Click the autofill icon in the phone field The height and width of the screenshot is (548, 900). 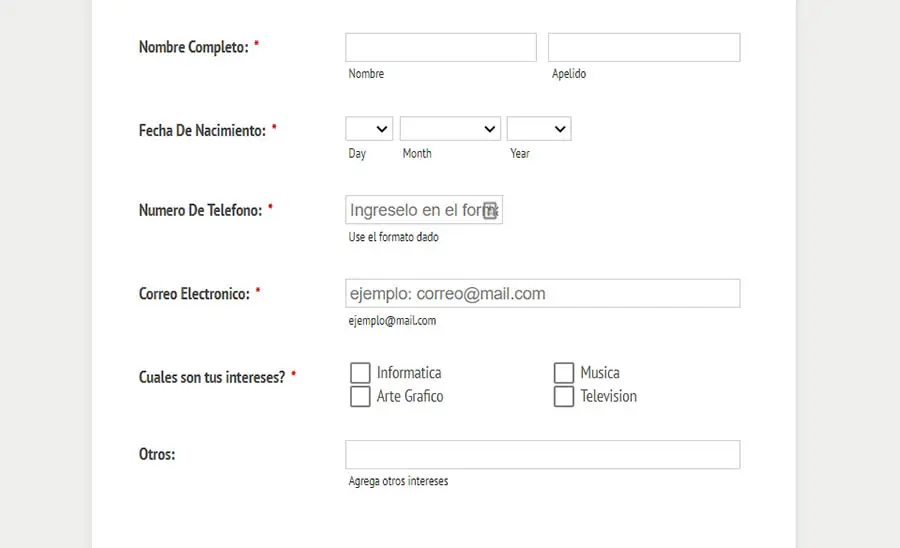[x=489, y=210]
